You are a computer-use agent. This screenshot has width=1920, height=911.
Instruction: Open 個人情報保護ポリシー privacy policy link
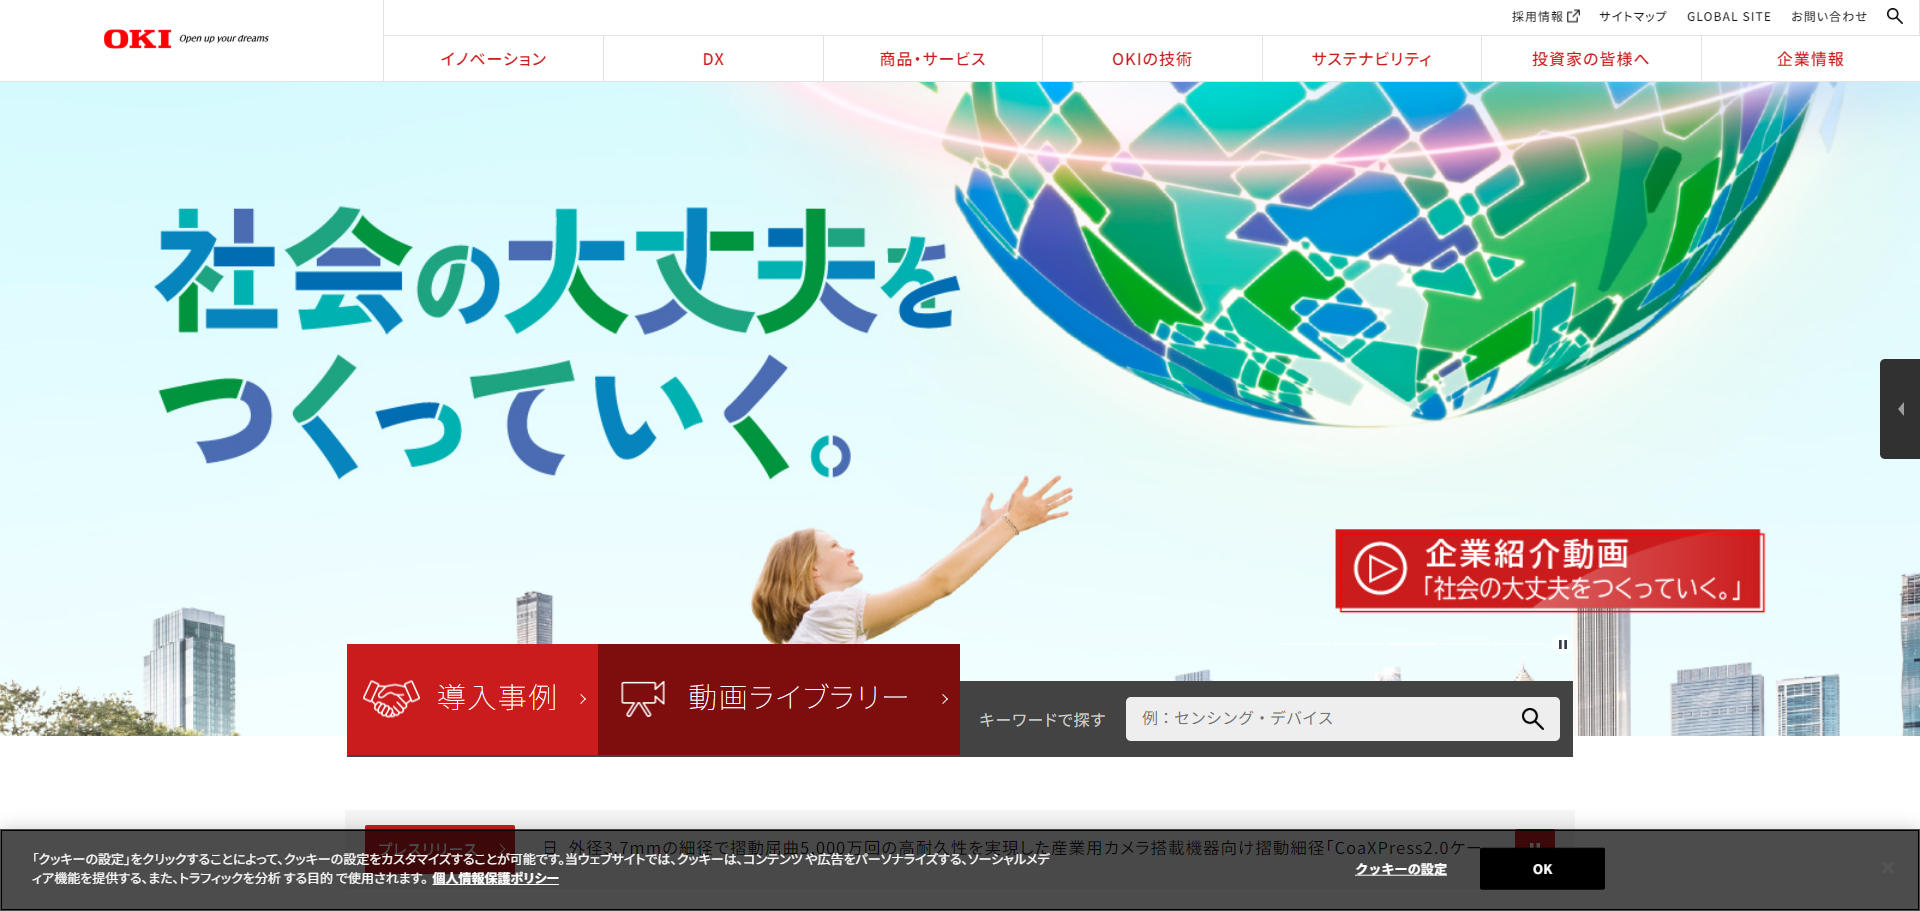(x=495, y=878)
